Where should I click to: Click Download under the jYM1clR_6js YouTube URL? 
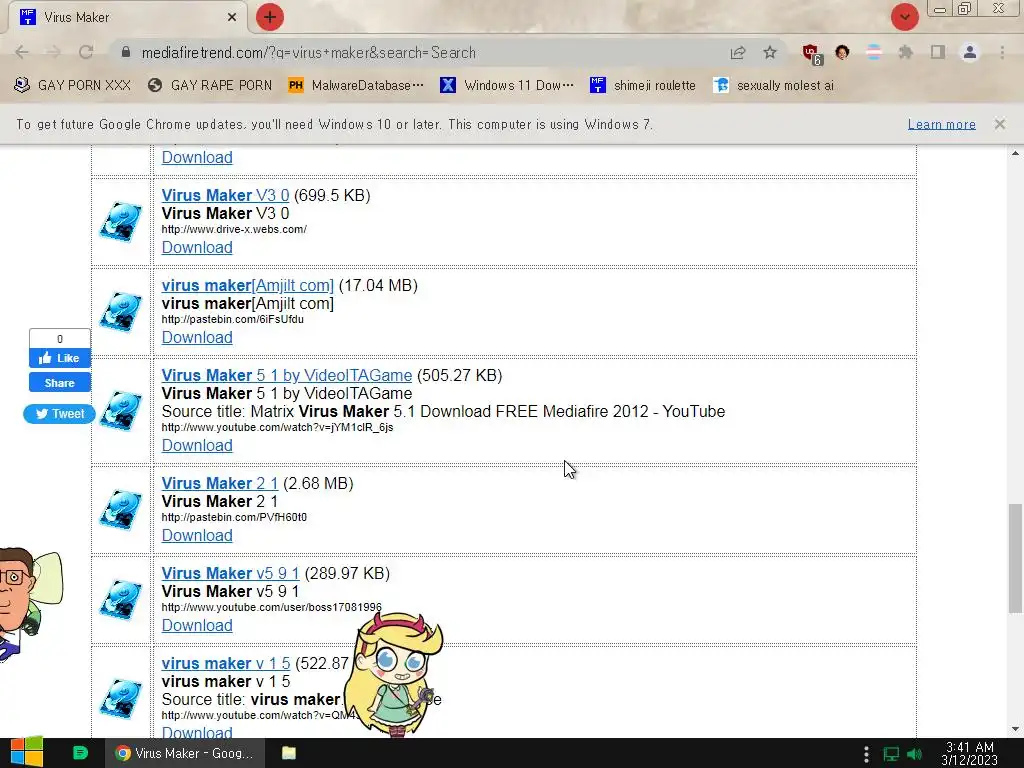(x=197, y=445)
